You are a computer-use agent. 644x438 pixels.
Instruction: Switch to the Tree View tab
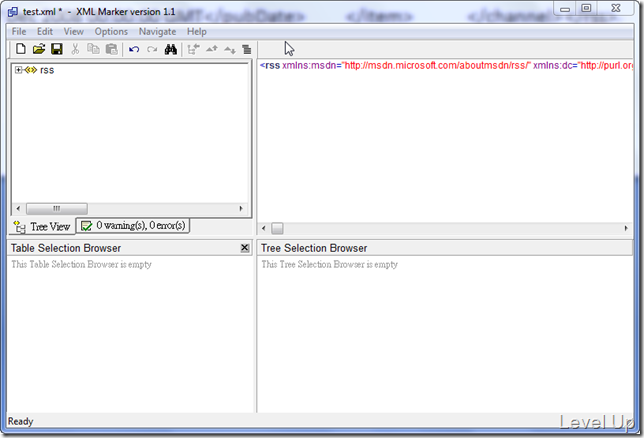(42, 226)
